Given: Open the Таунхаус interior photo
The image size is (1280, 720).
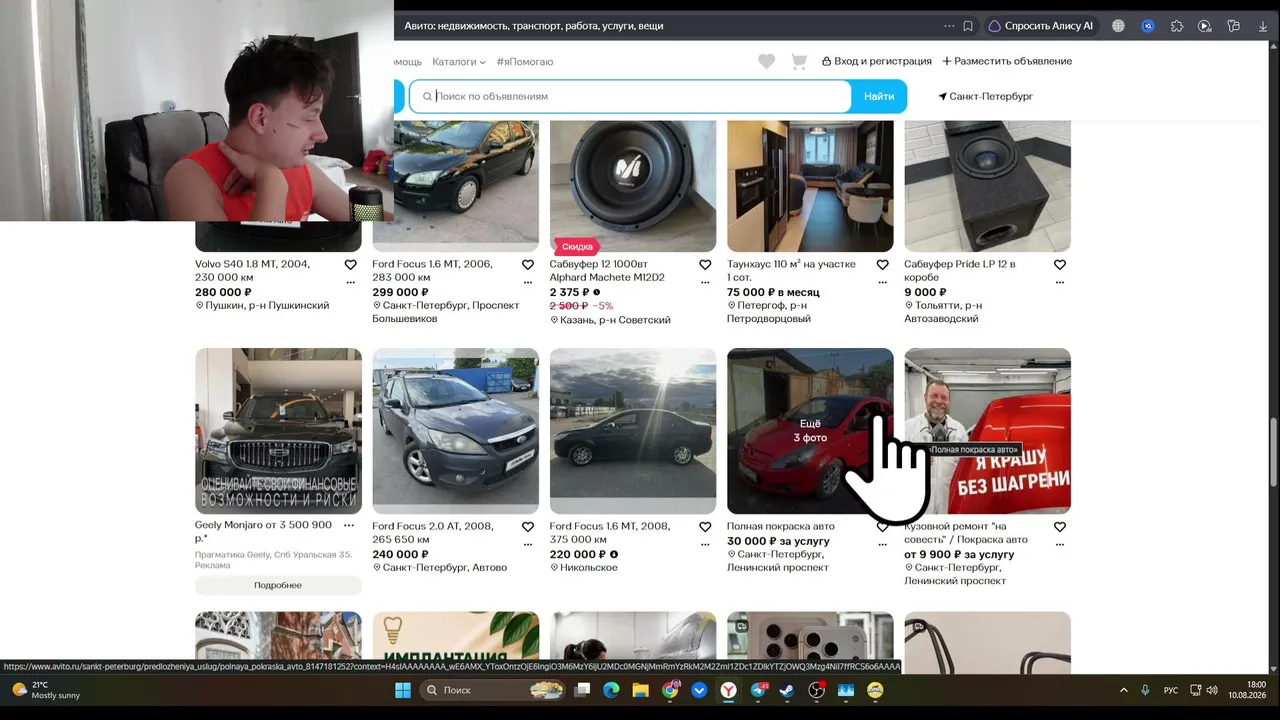Looking at the screenshot, I should (x=810, y=186).
